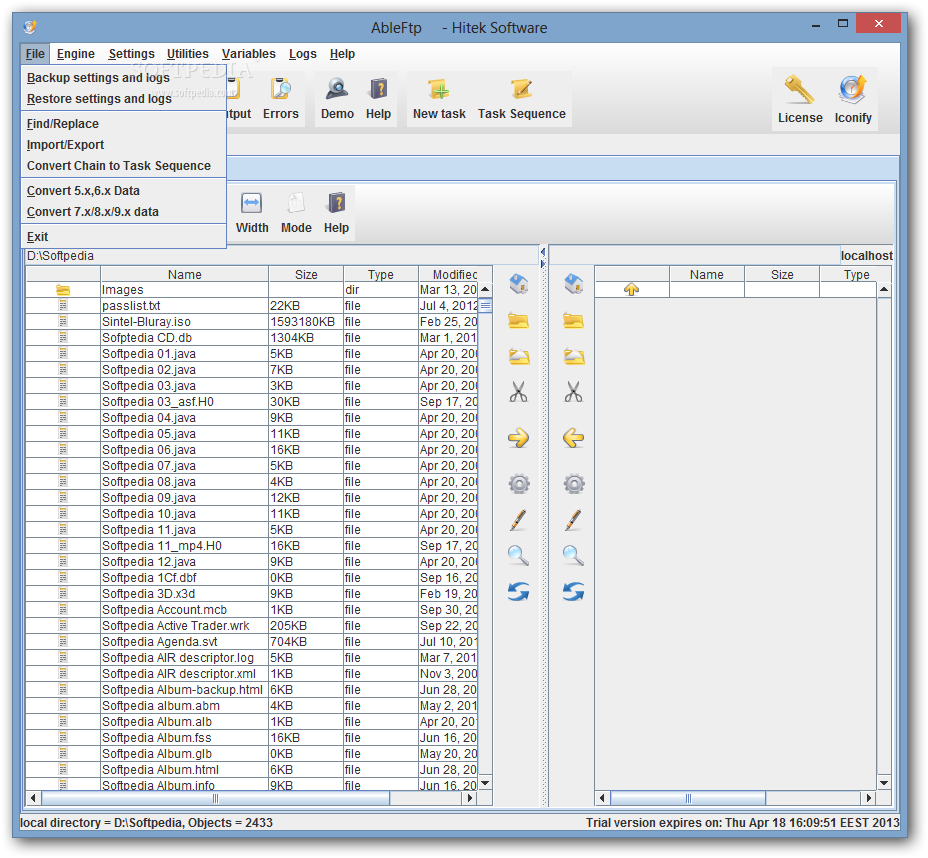Sort the local list by the Name column
This screenshot has width=928, height=858.
point(185,275)
